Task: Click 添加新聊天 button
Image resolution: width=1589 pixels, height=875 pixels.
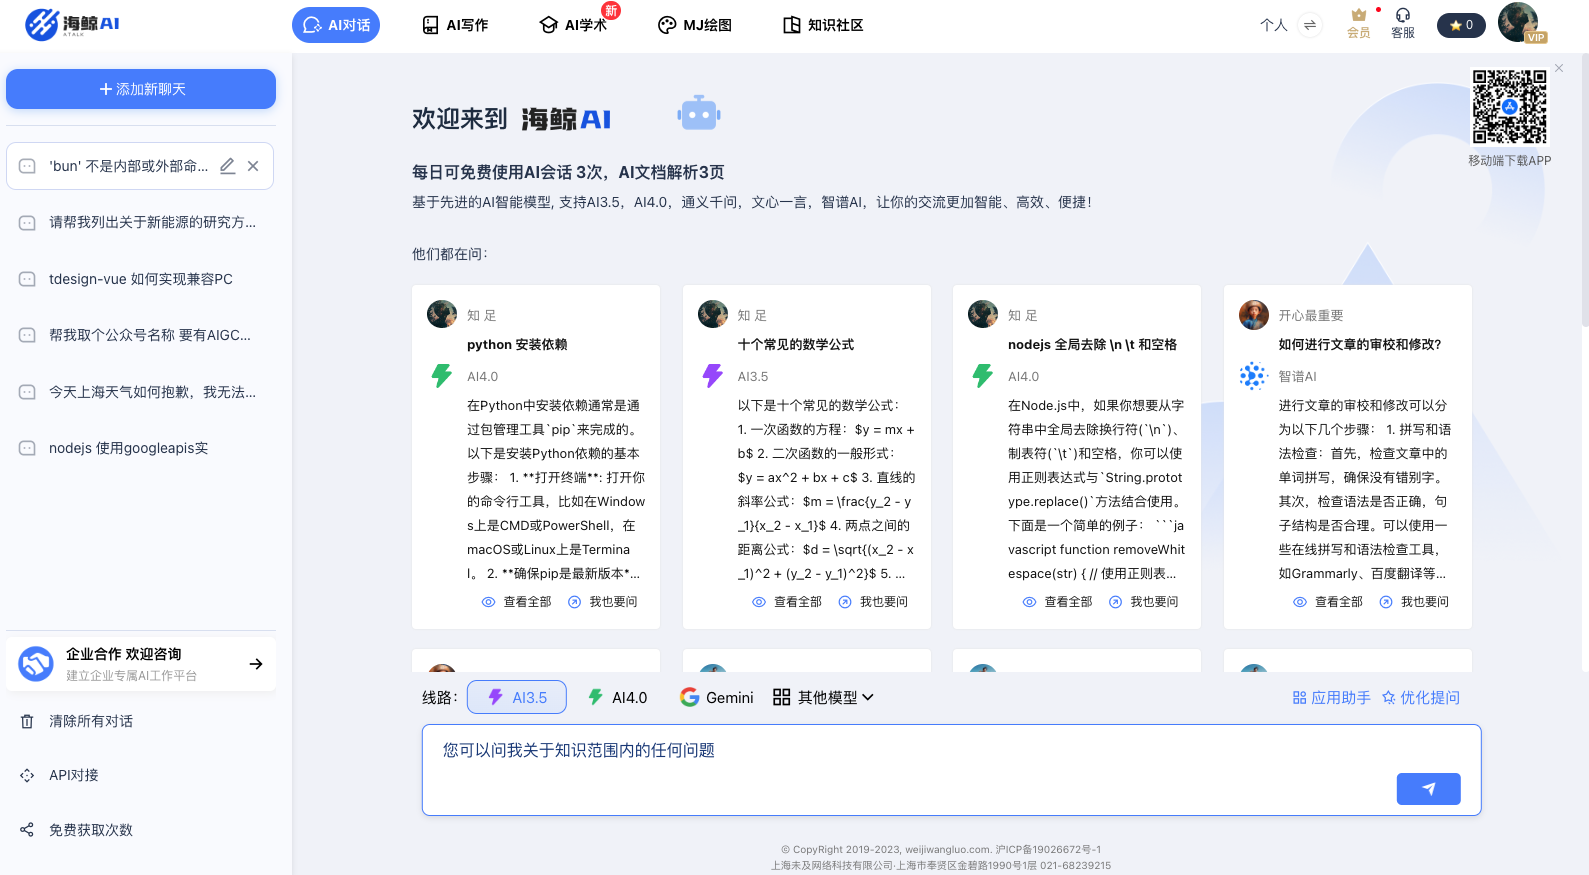Action: click(141, 89)
